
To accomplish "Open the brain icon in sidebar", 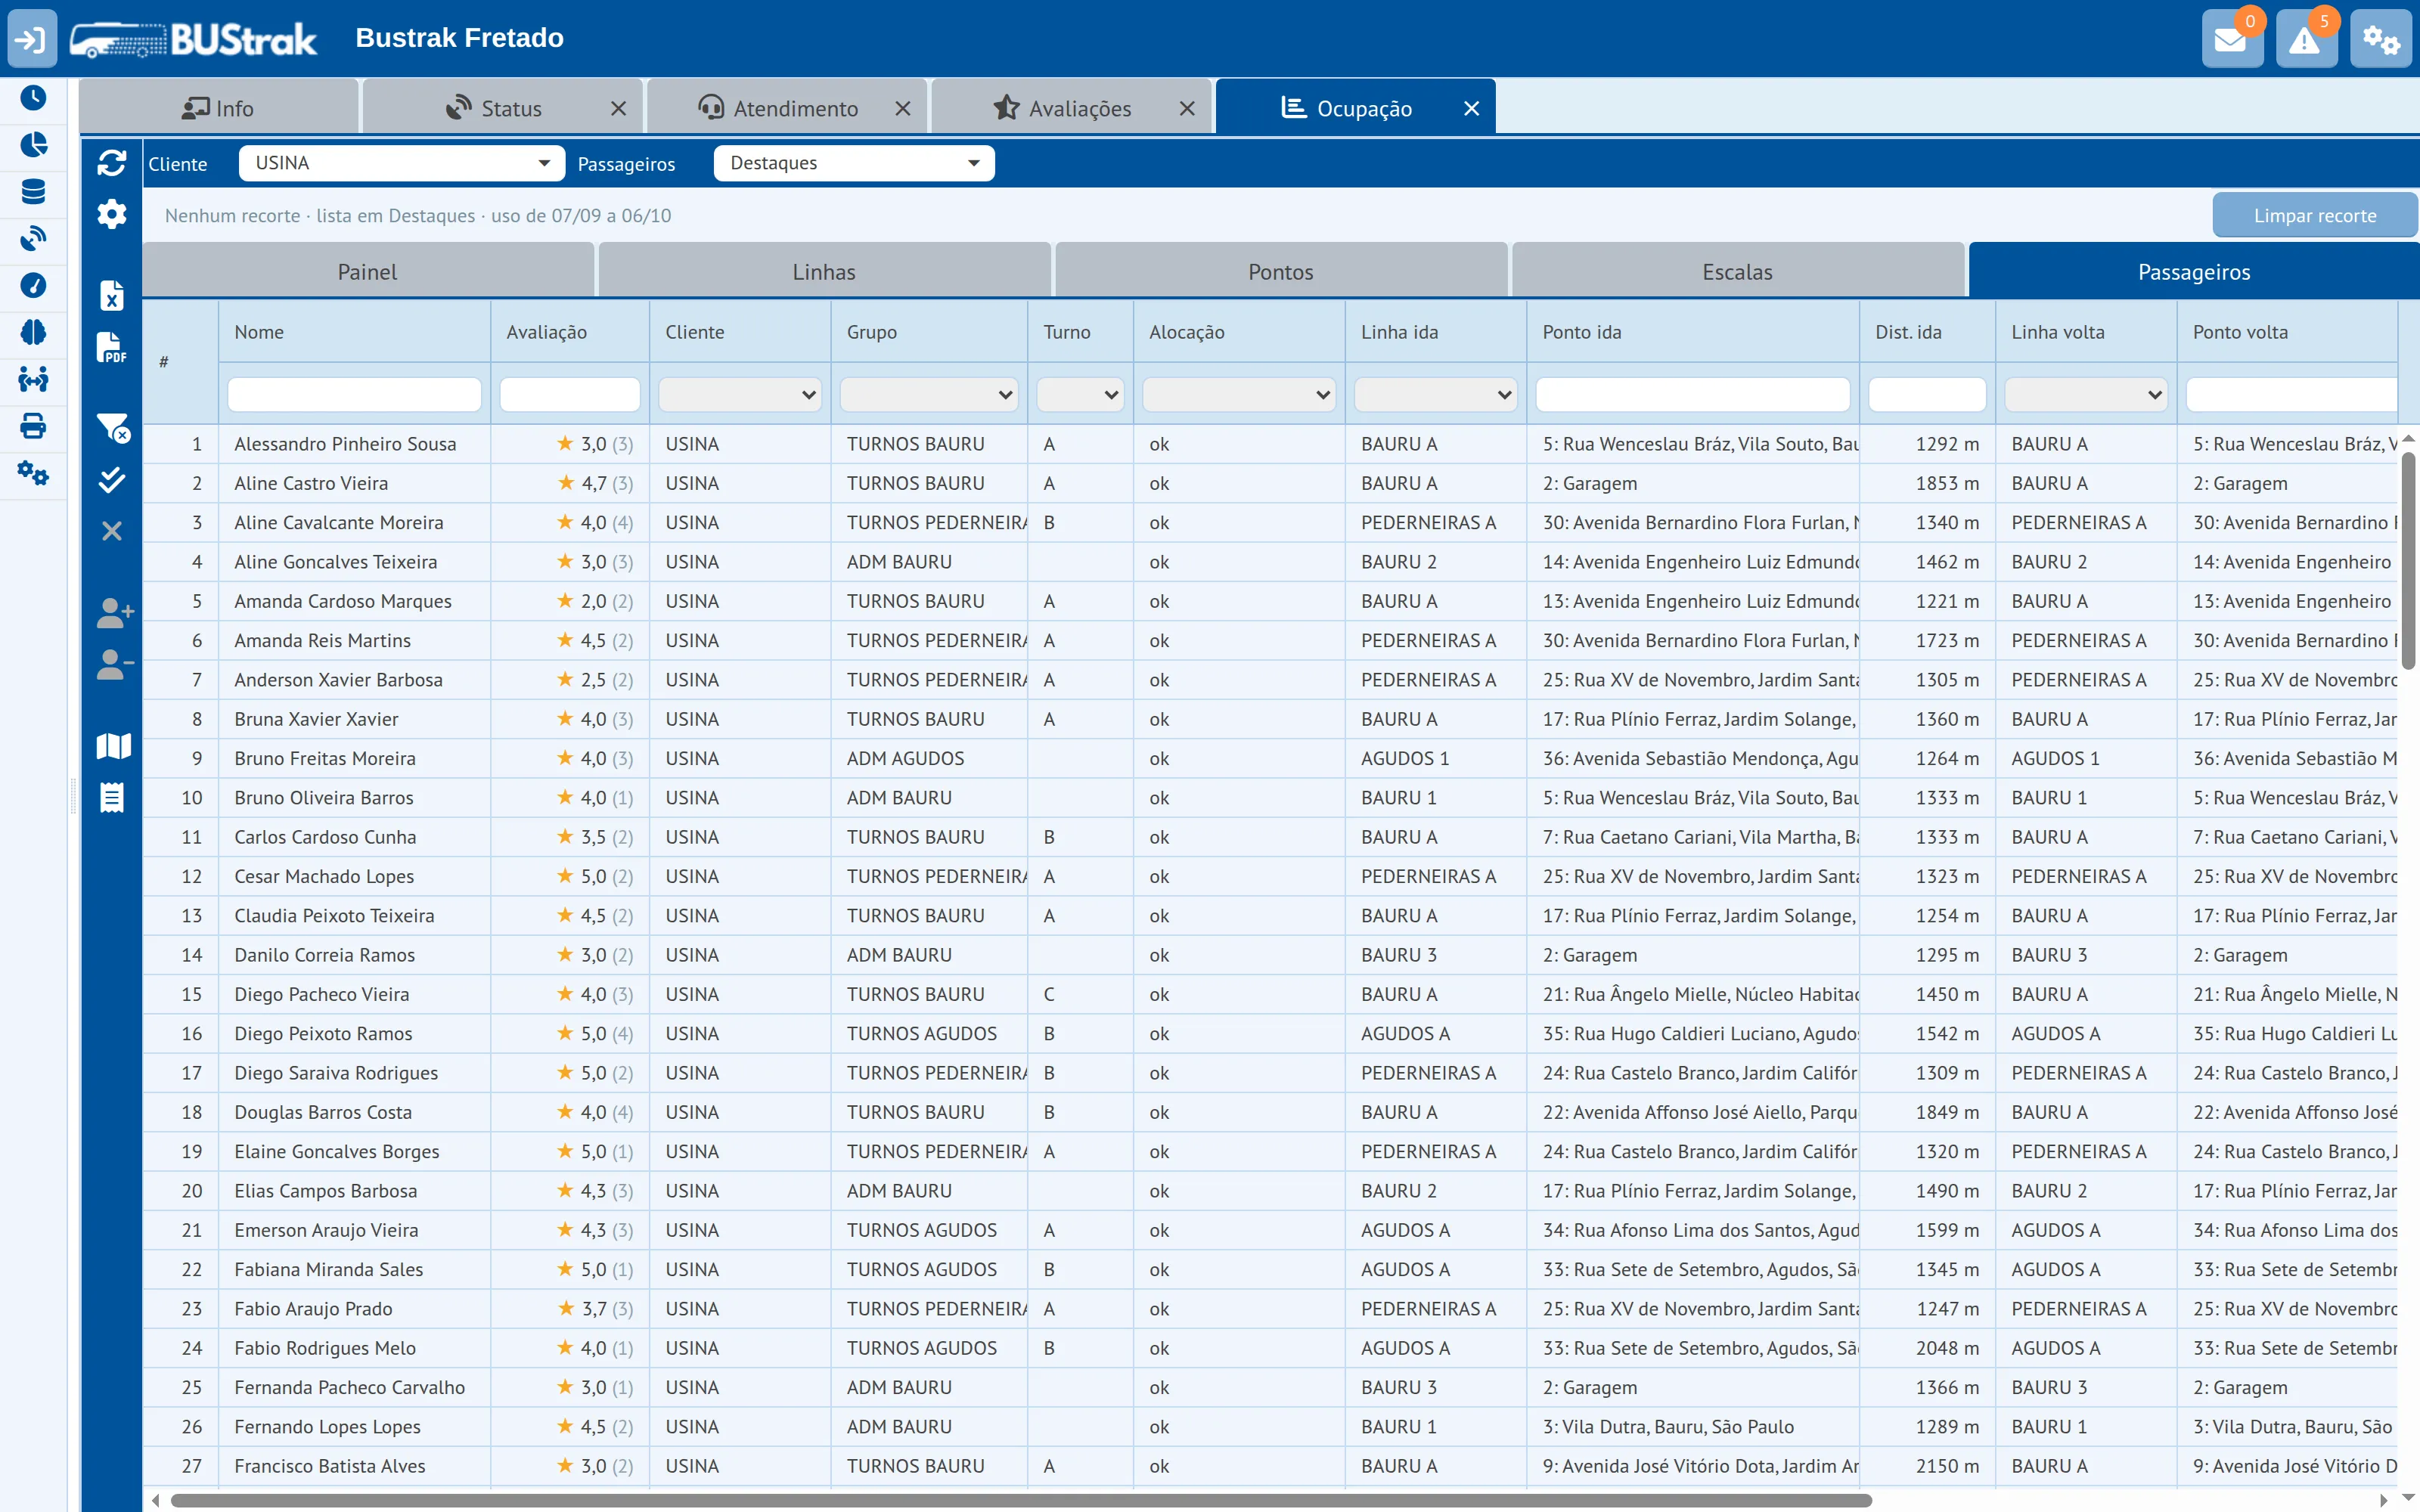I will pos(33,332).
